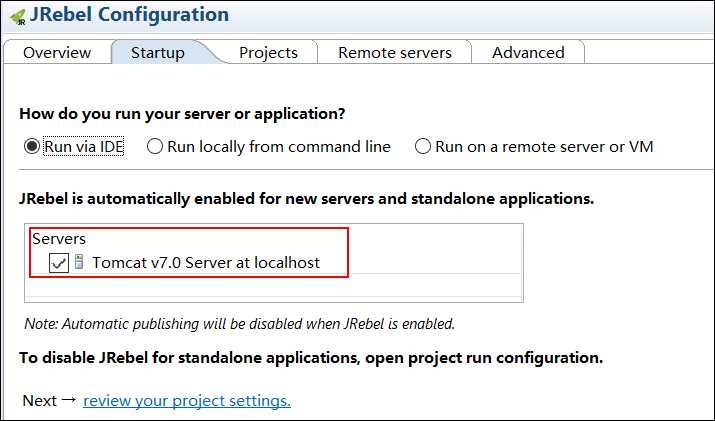Go to the Remote servers tab

395,52
